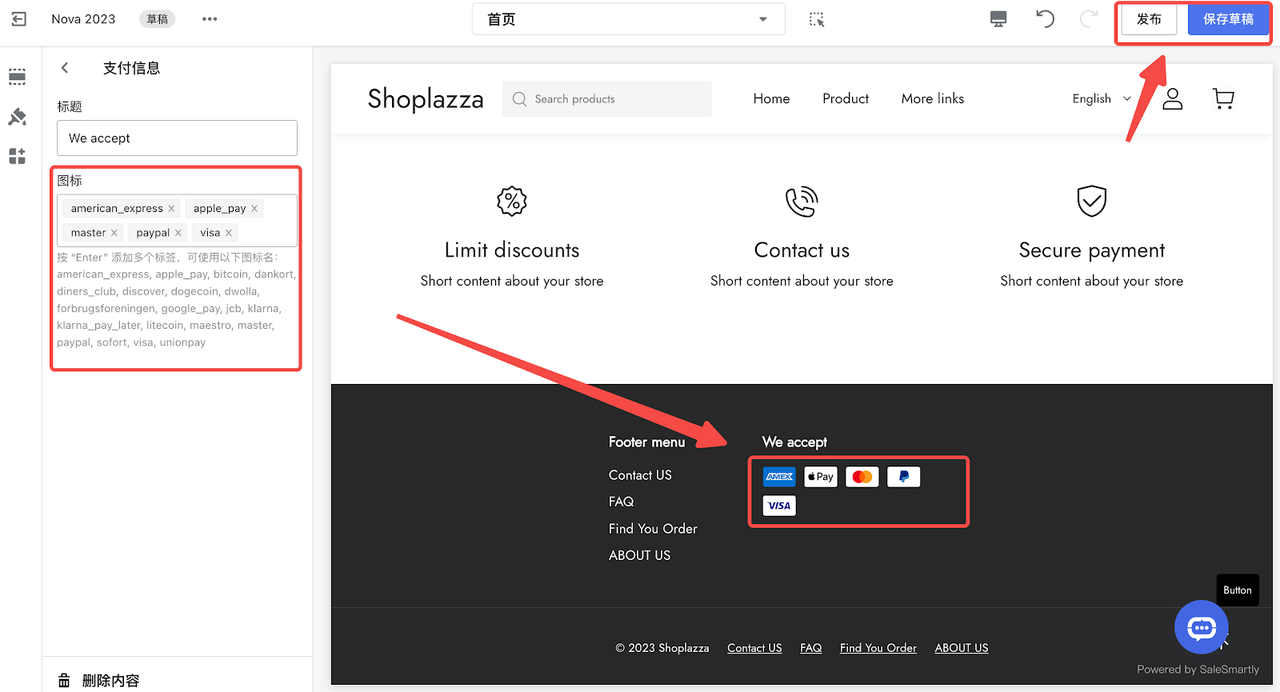Viewport: 1280px width, 692px height.
Task: Open the theme style brush icon
Action: (17, 117)
